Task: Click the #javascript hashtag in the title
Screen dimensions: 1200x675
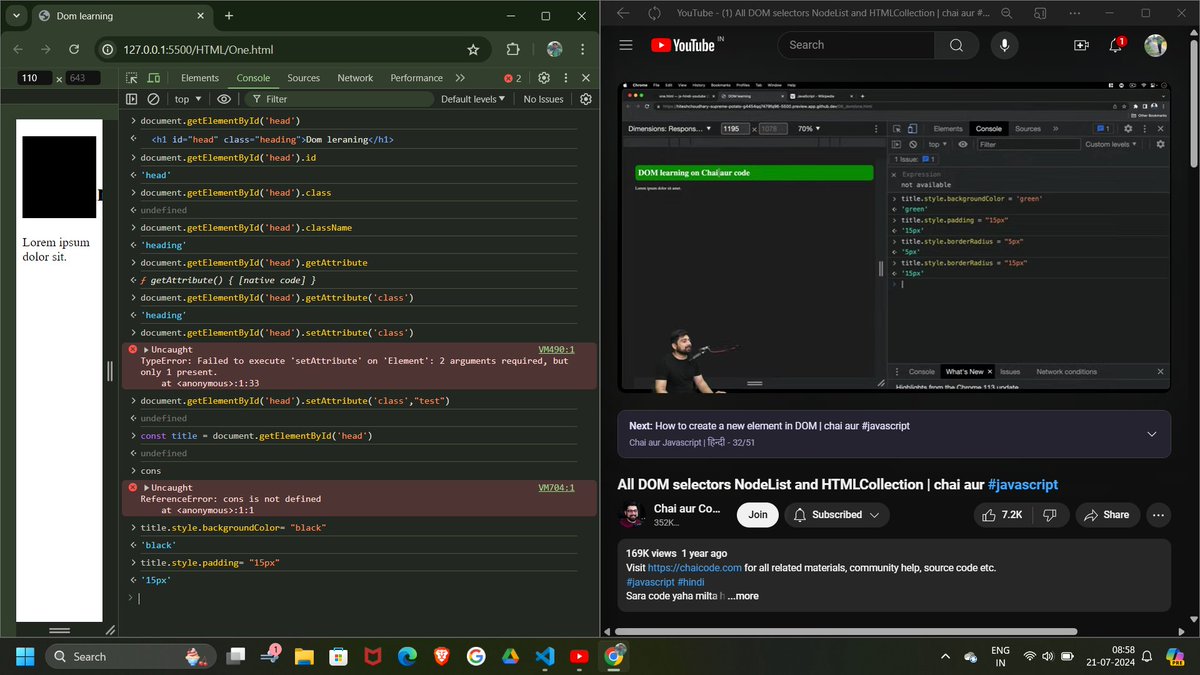Action: point(1022,484)
